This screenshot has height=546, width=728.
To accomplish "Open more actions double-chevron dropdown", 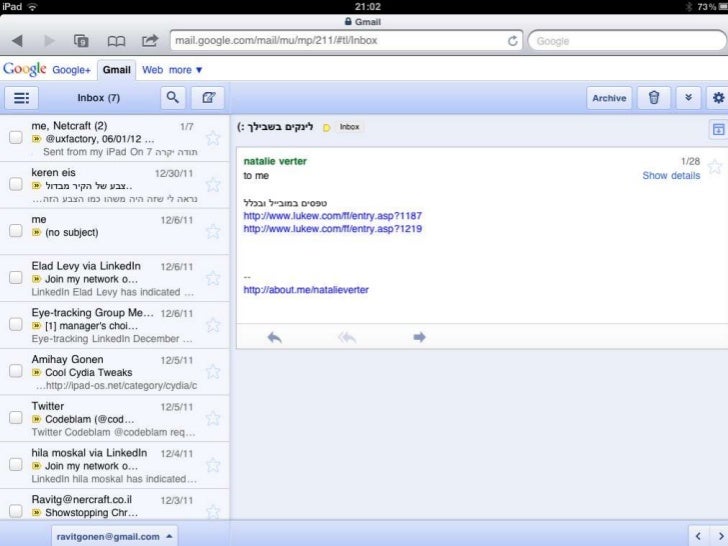I will click(x=689, y=98).
